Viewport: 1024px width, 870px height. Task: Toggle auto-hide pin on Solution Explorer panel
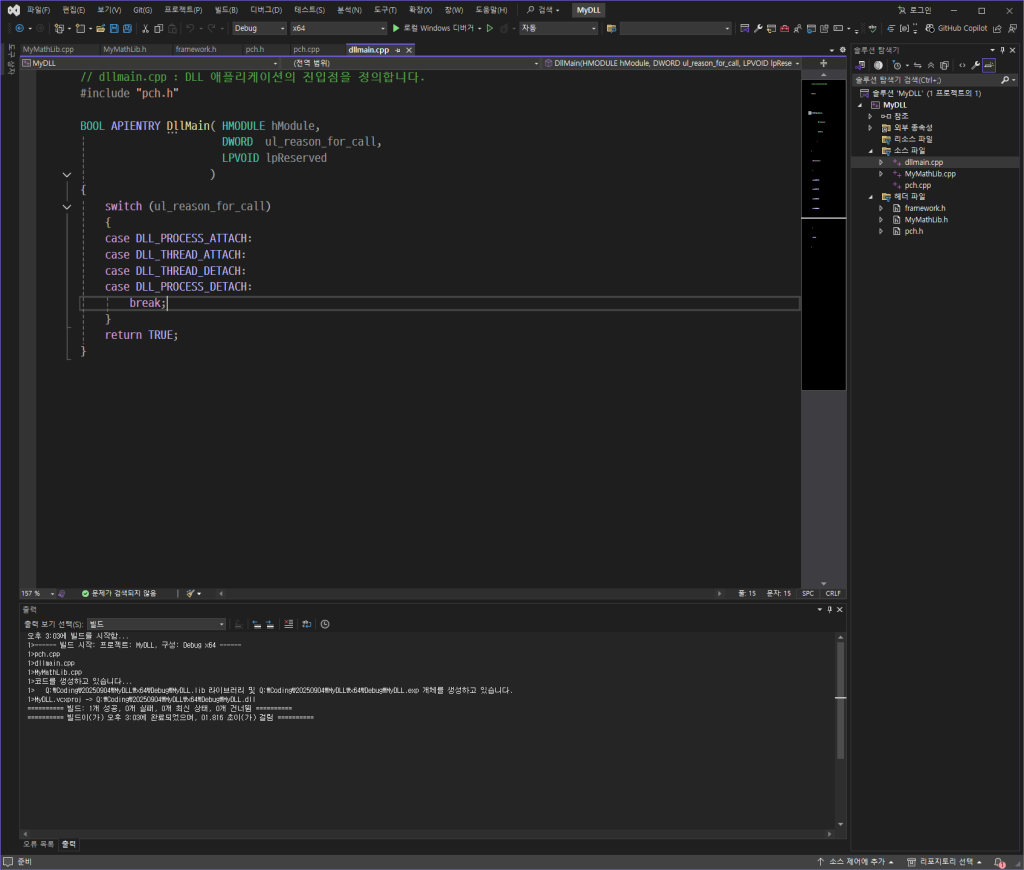pos(1003,49)
